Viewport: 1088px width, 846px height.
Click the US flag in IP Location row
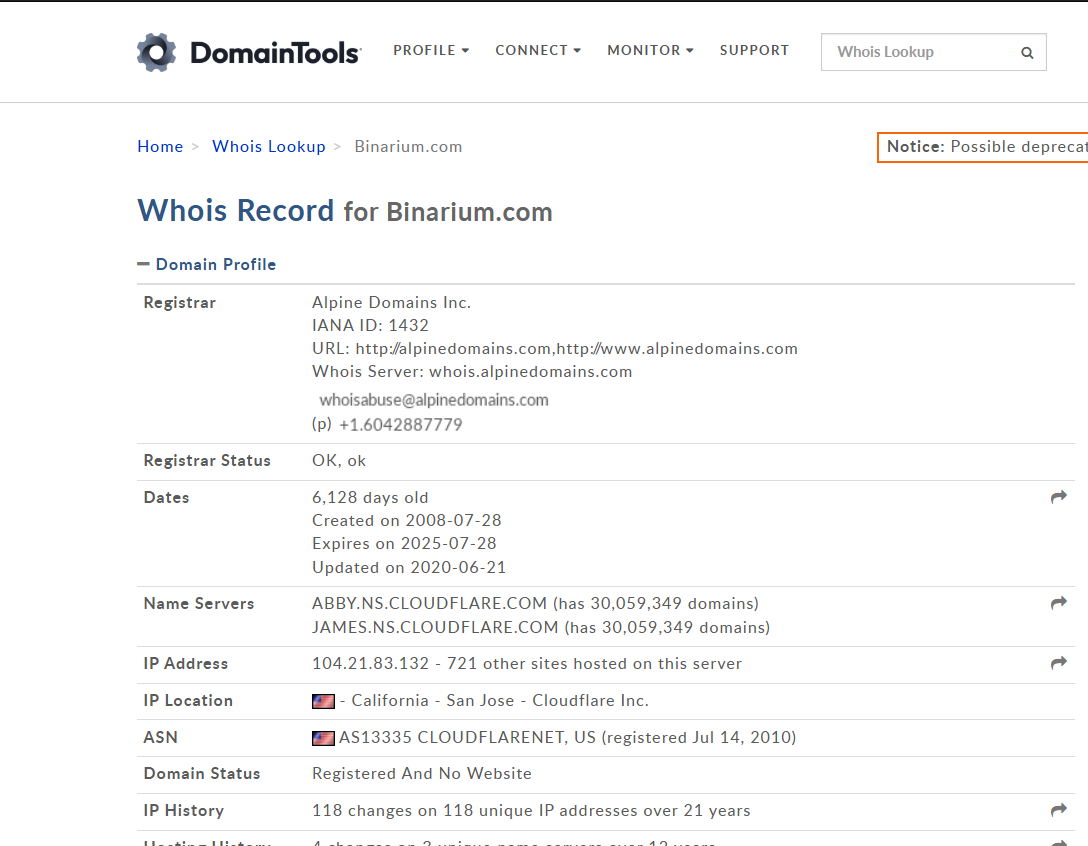(x=323, y=701)
